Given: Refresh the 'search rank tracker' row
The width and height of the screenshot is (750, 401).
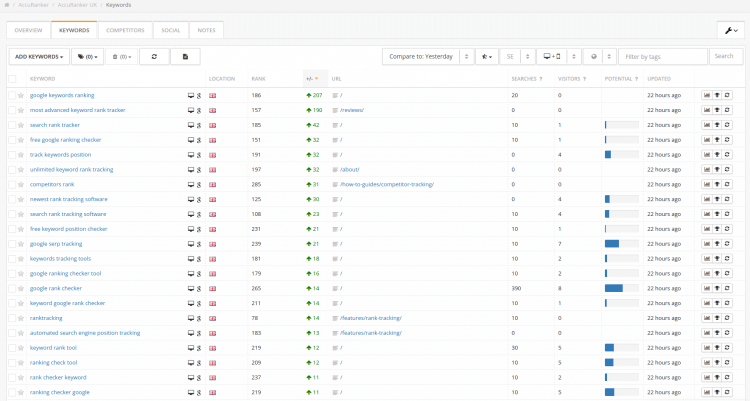Looking at the screenshot, I should tap(727, 125).
